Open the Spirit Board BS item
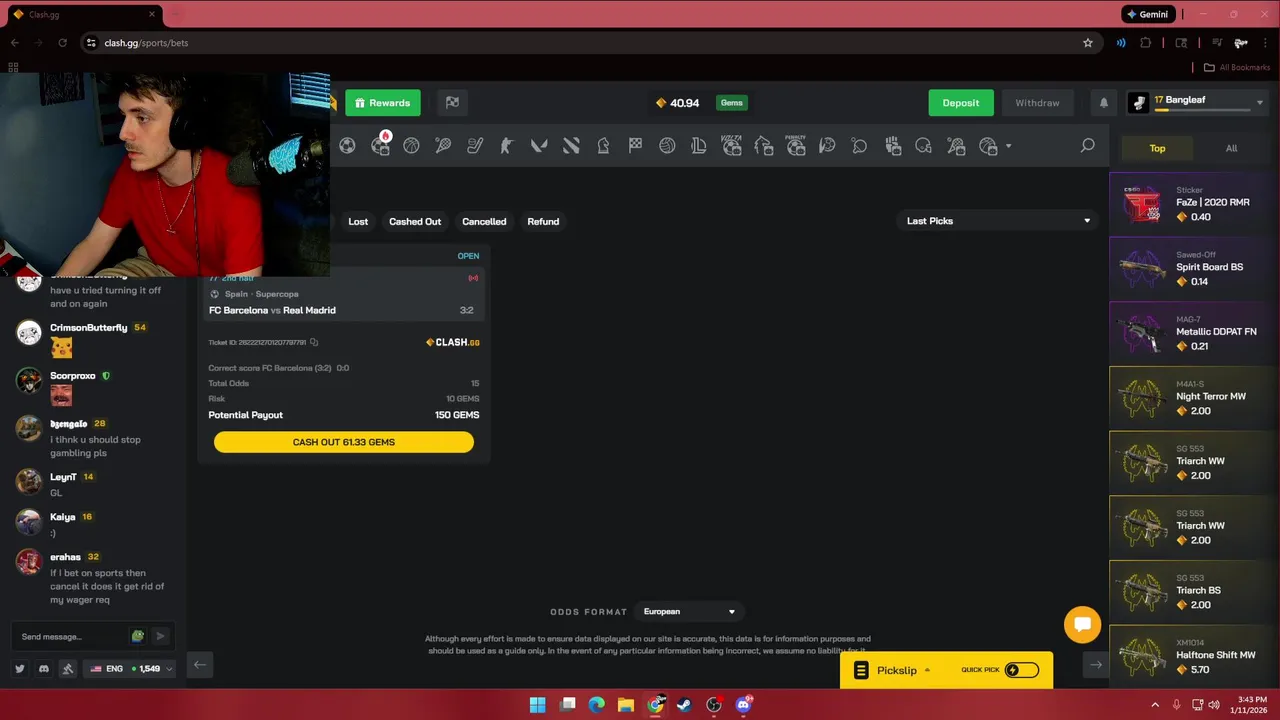Screen dimensions: 1280x720 tap(1194, 269)
